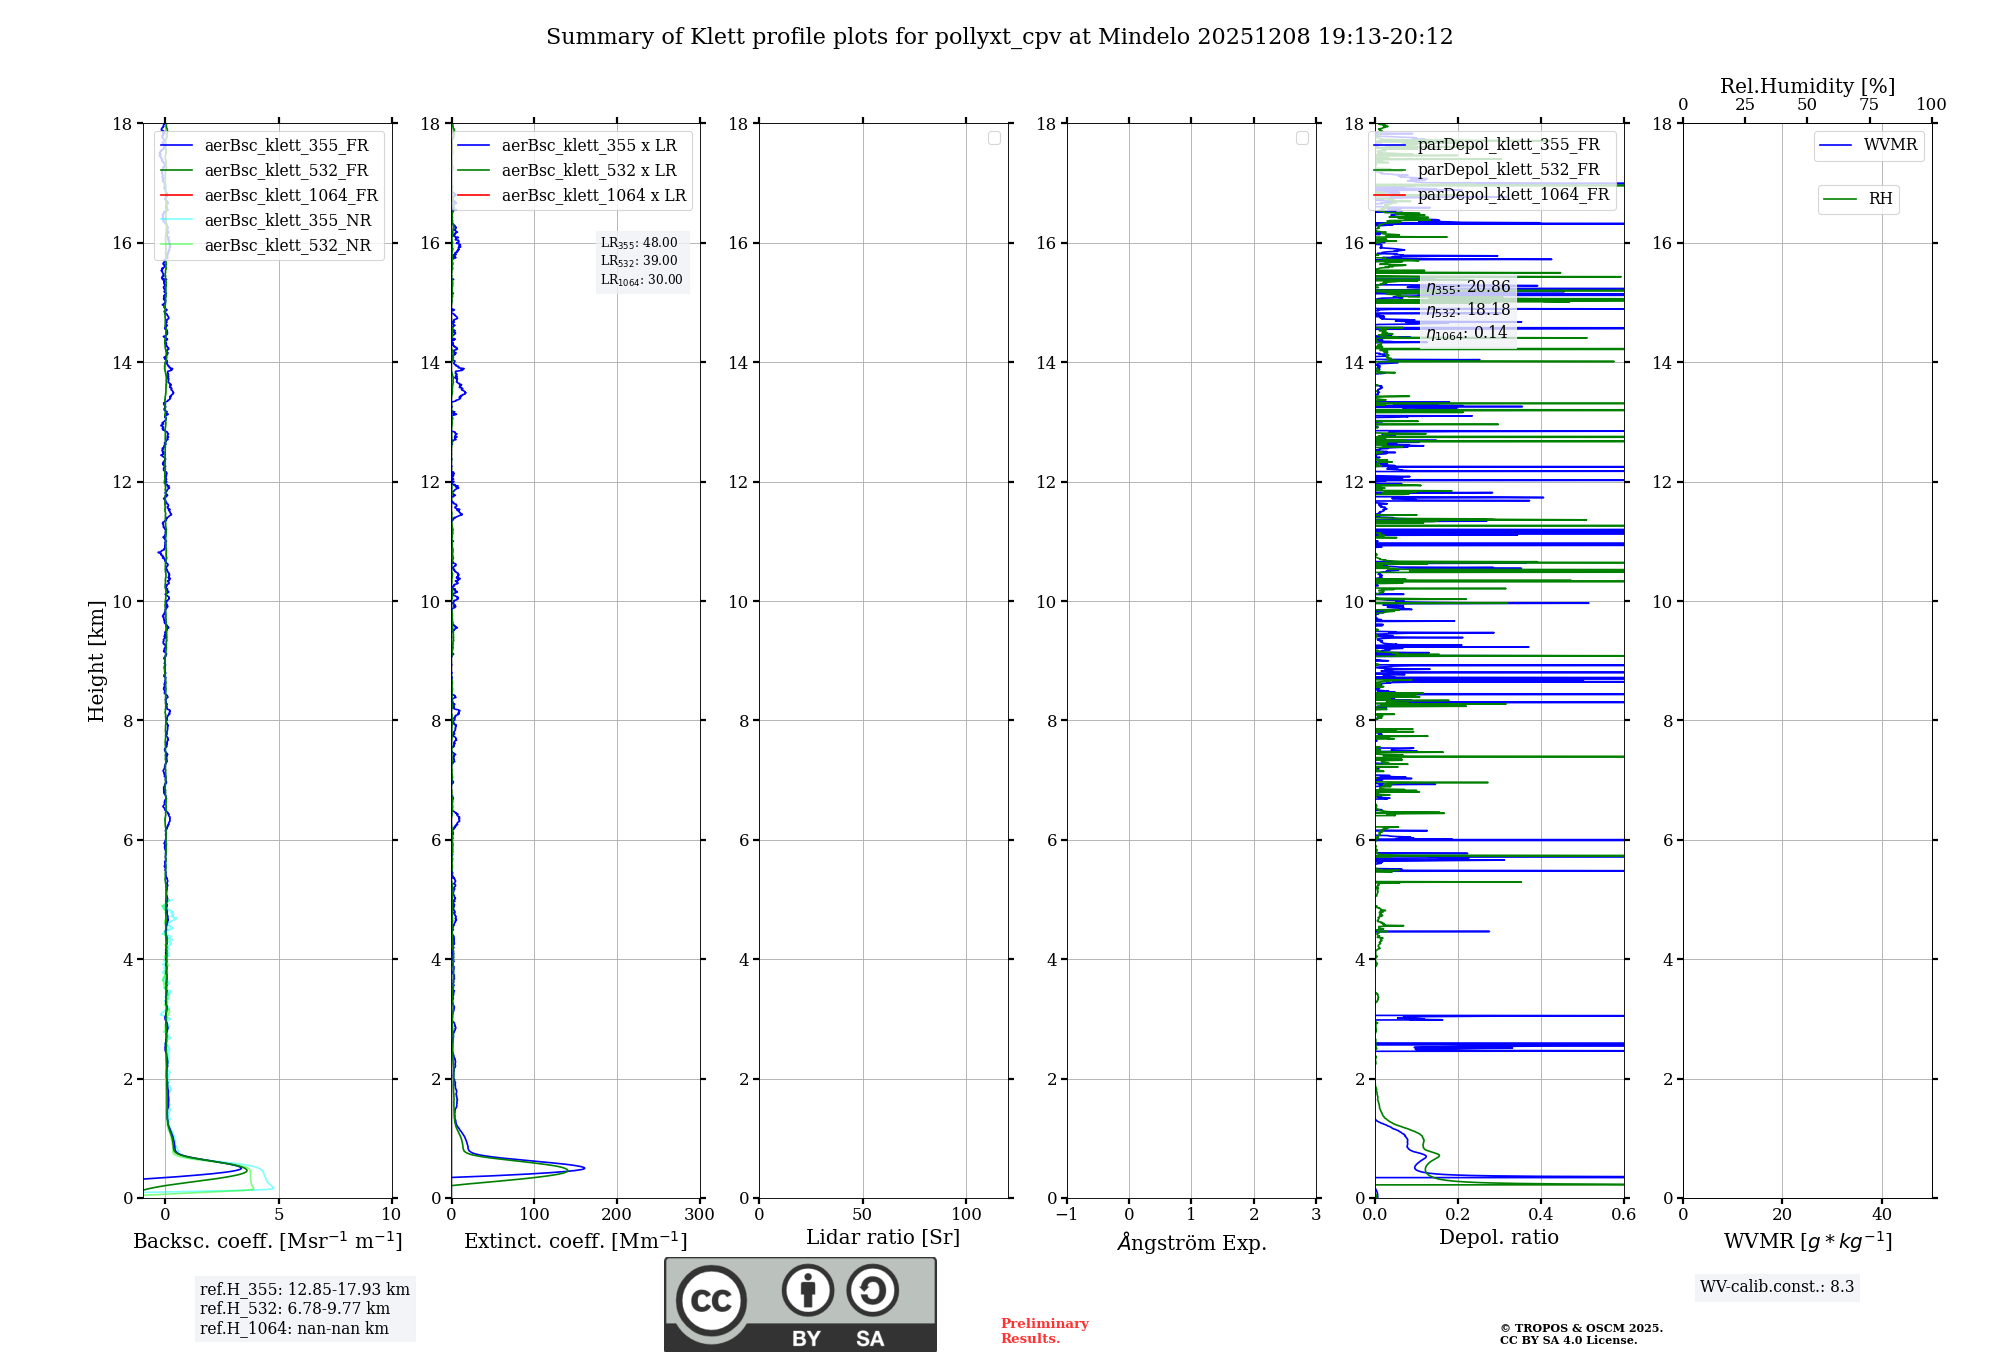Click the empty legend box in Lidar ratio plot
Screen dimensions: 2000x1360
point(994,138)
